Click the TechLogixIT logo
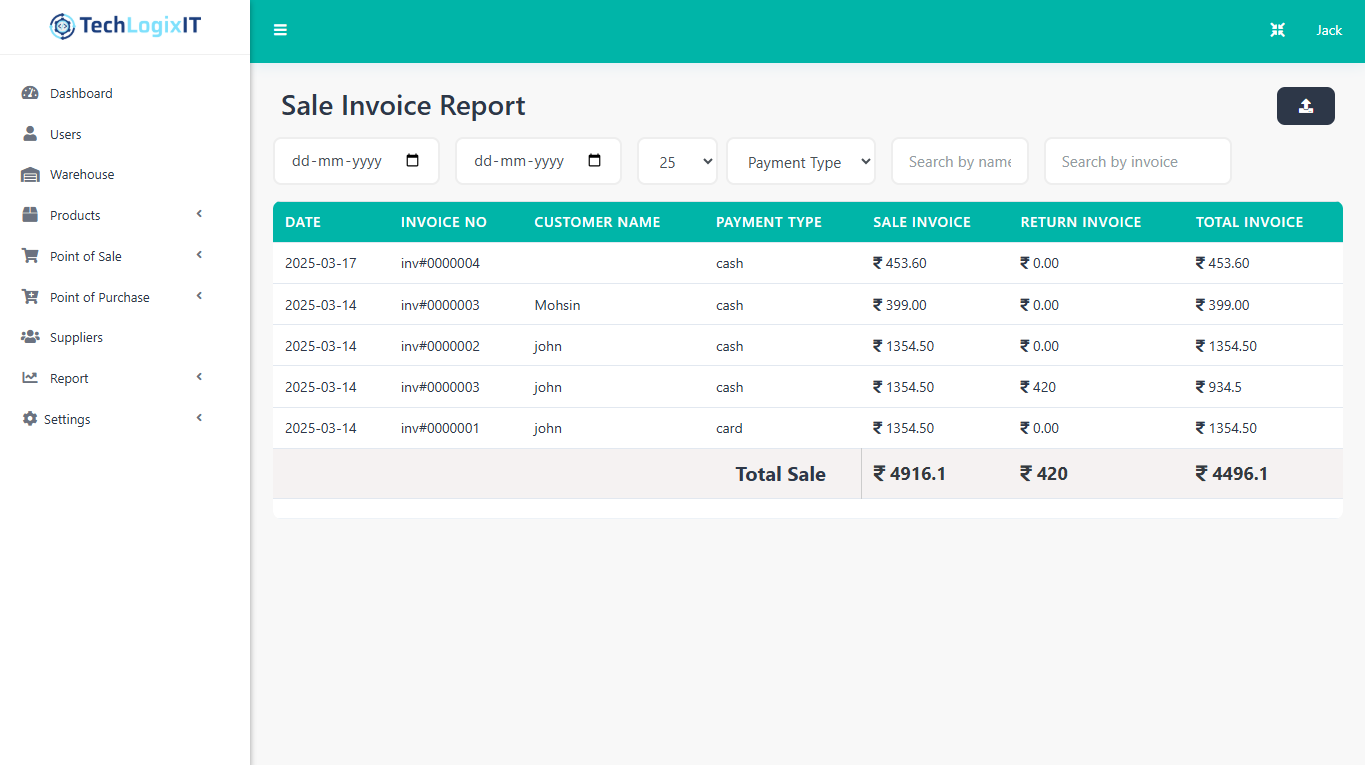This screenshot has width=1365, height=765. pyautogui.click(x=125, y=27)
